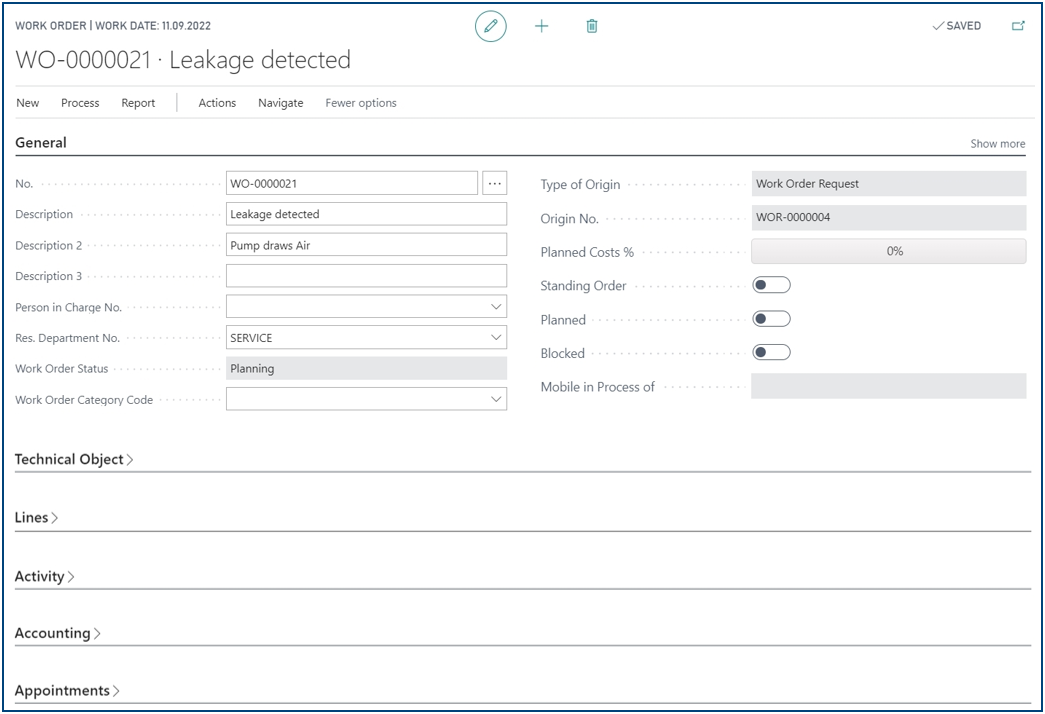Expand the Activity section

point(44,576)
